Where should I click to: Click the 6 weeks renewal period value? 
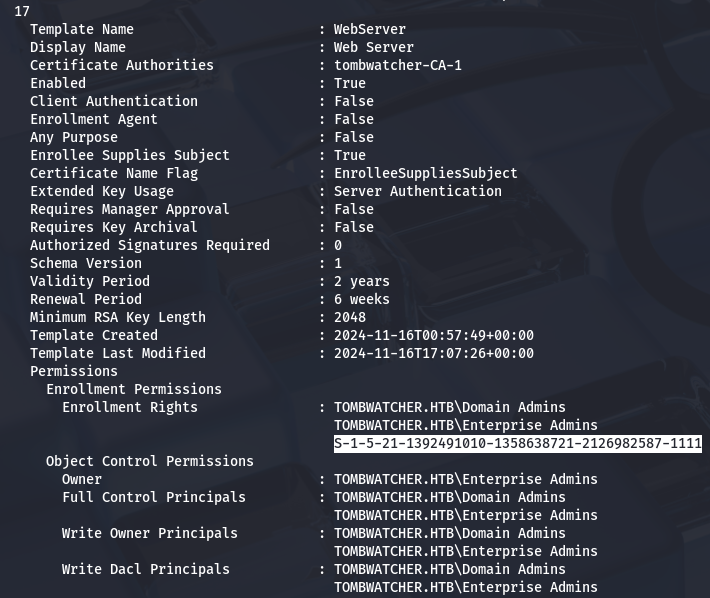click(362, 299)
